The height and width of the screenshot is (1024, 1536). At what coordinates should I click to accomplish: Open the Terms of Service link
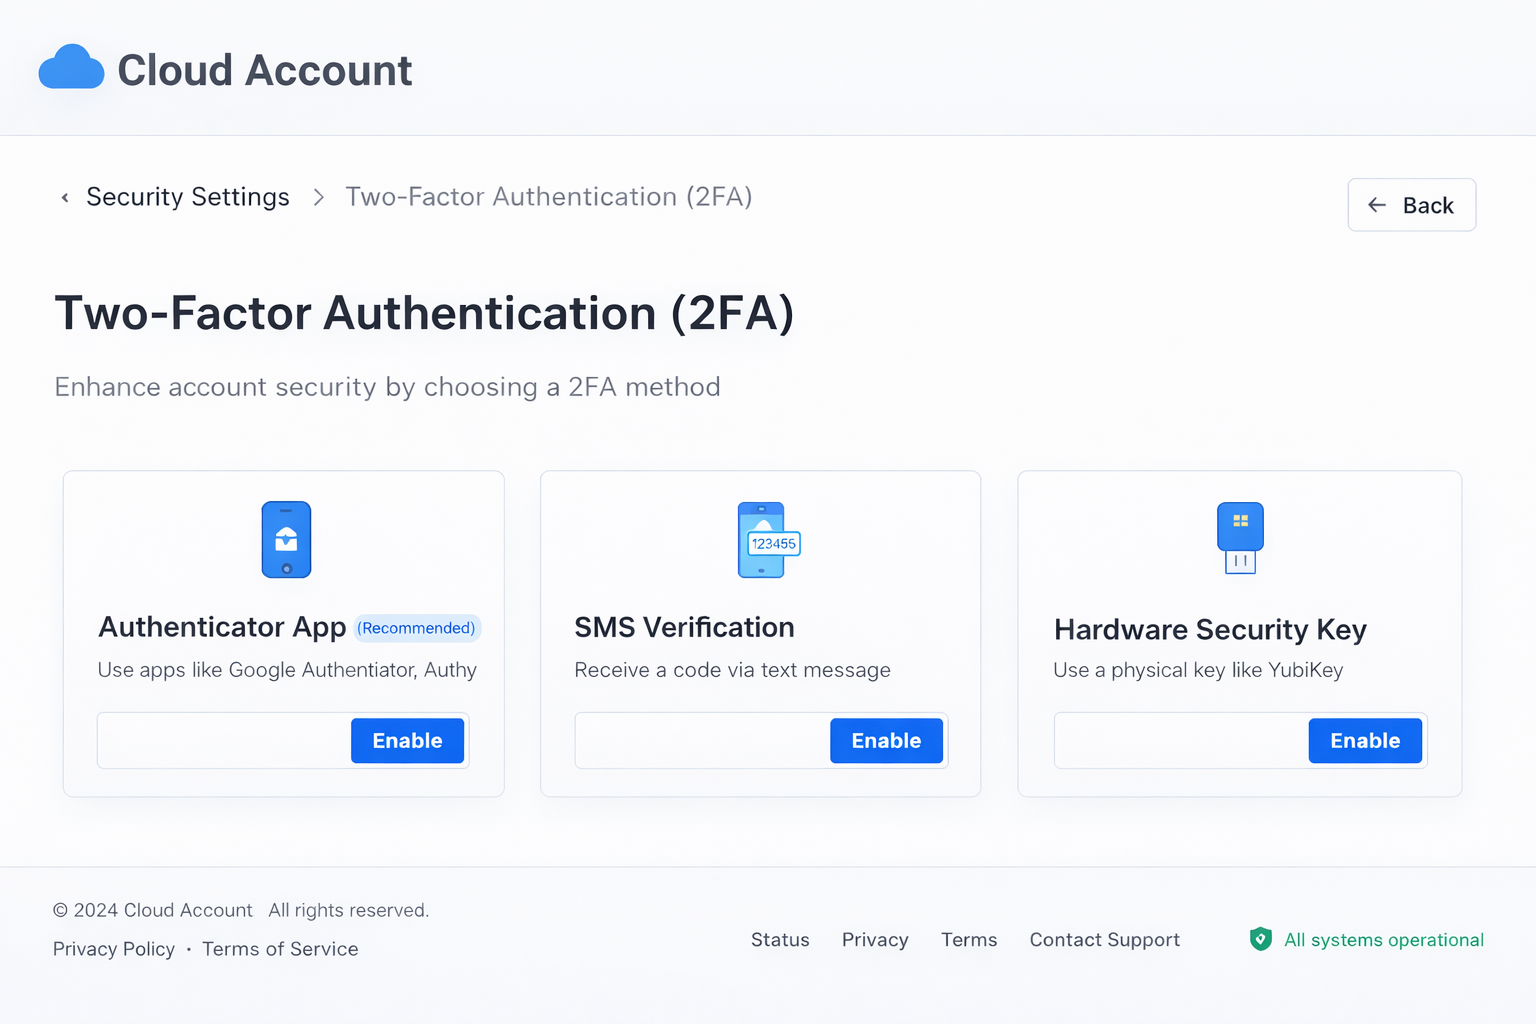280,949
